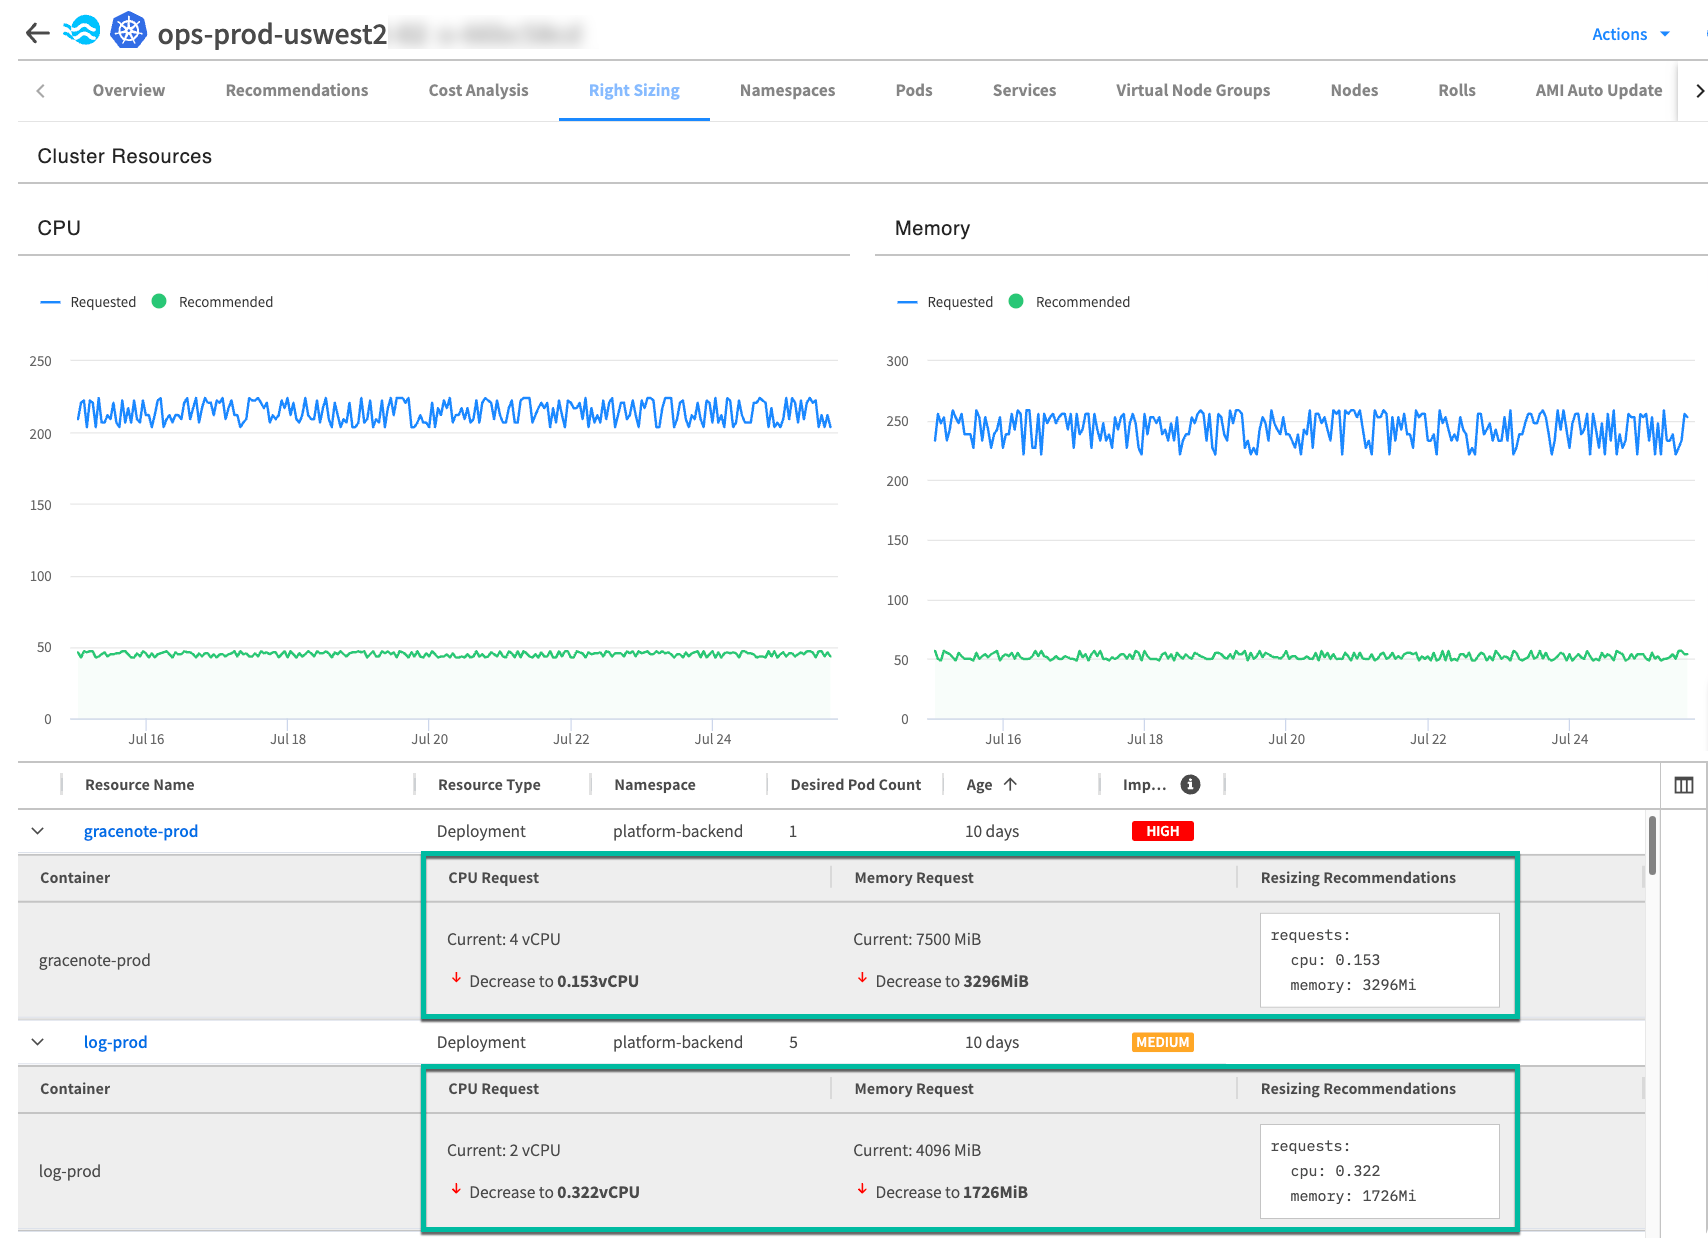Screen dimensions: 1708x1238
Task: Click the back arrow icon
Action: (38, 33)
